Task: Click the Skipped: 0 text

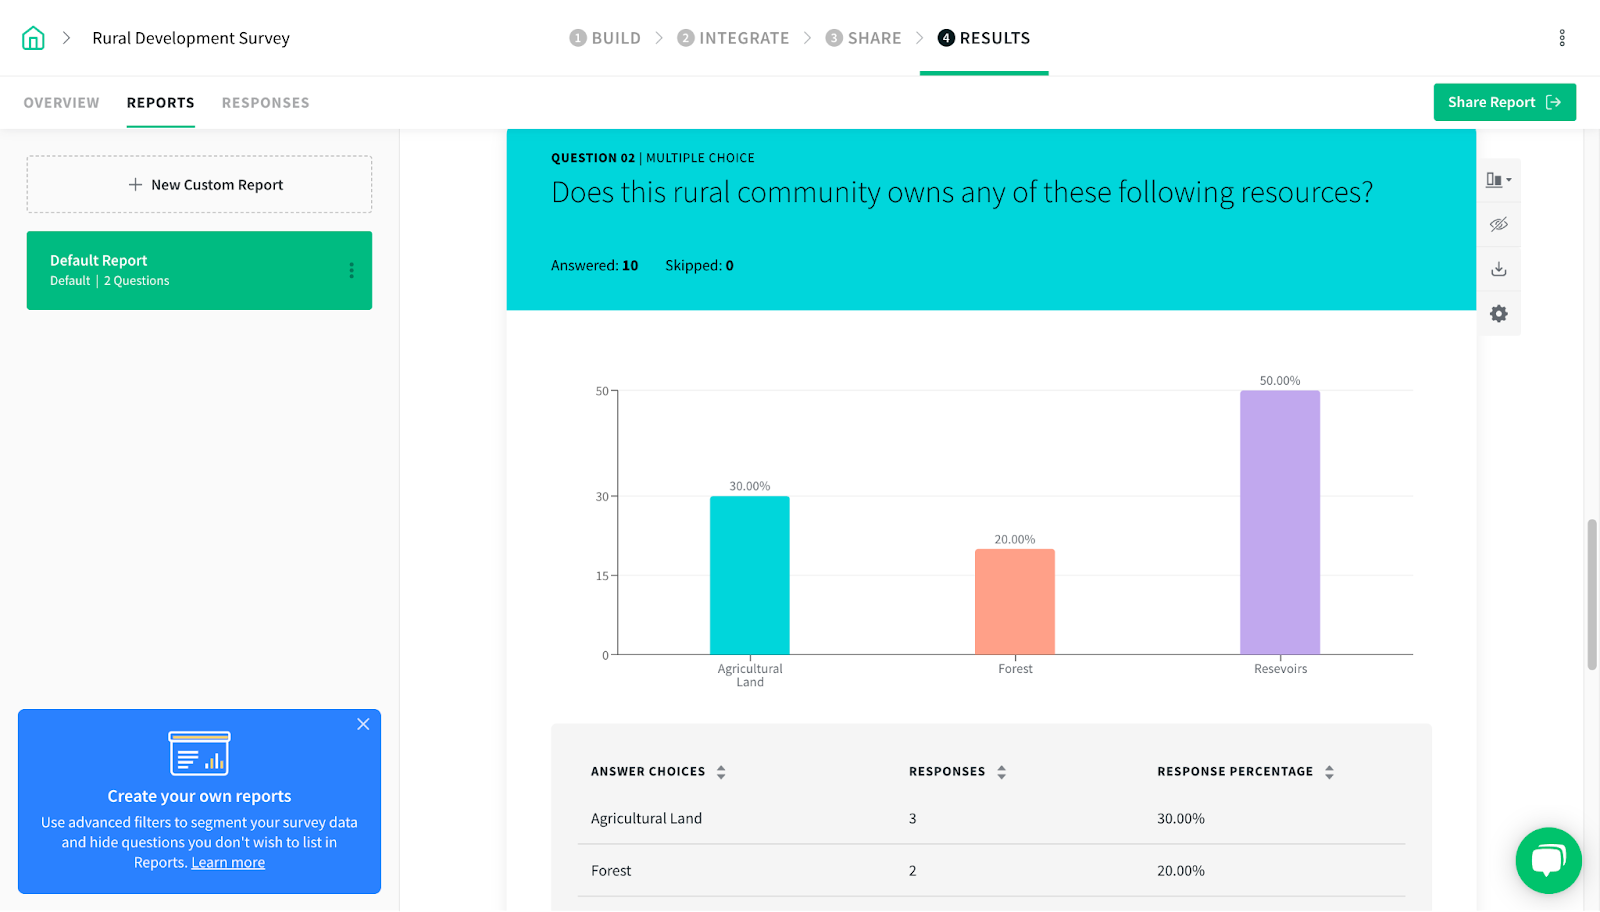Action: [699, 265]
